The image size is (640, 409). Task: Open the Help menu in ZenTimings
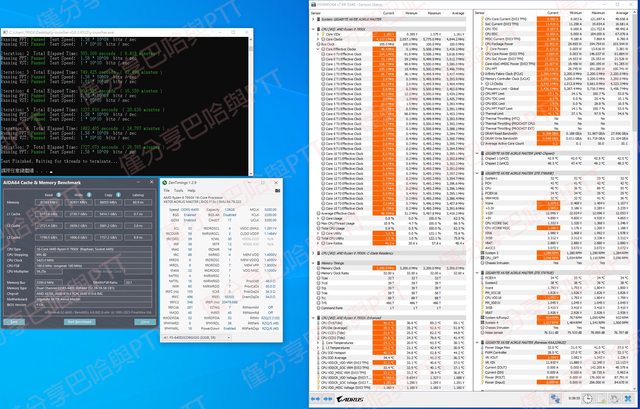pos(191,192)
